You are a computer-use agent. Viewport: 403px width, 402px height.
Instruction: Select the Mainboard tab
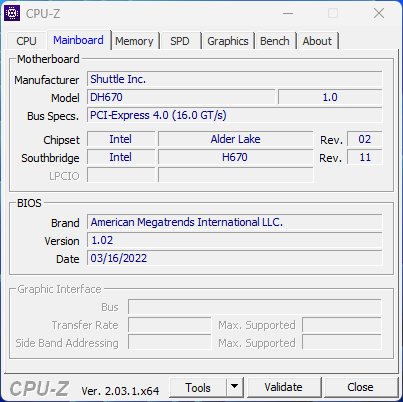click(x=78, y=40)
